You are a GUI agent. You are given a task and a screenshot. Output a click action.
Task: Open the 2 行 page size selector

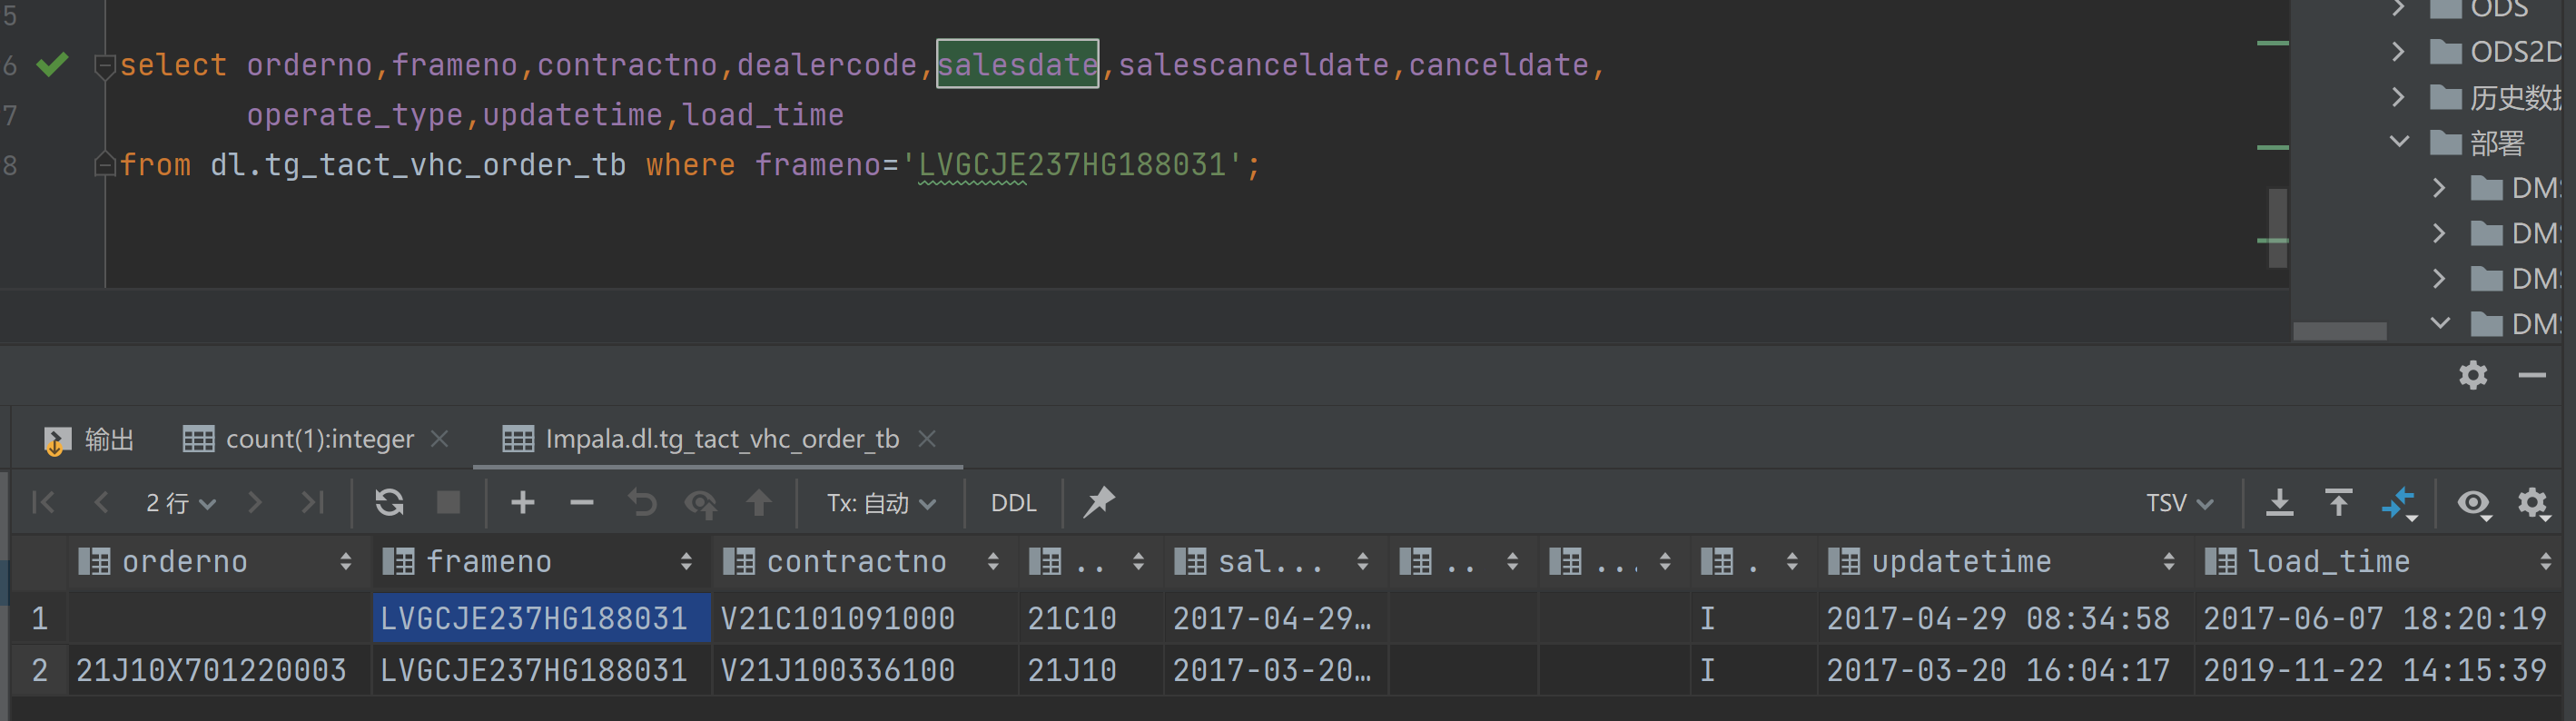180,503
